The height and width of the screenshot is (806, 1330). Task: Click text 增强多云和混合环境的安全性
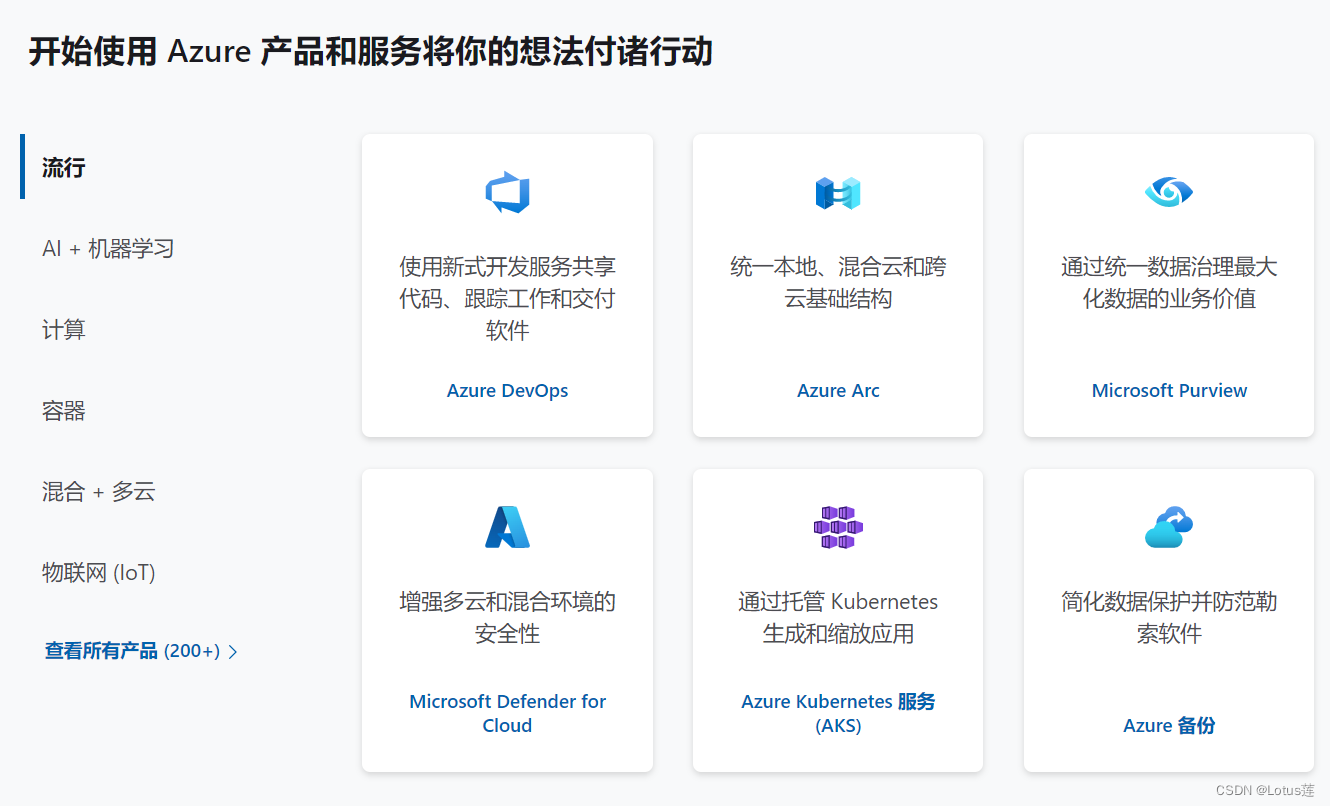pos(507,617)
